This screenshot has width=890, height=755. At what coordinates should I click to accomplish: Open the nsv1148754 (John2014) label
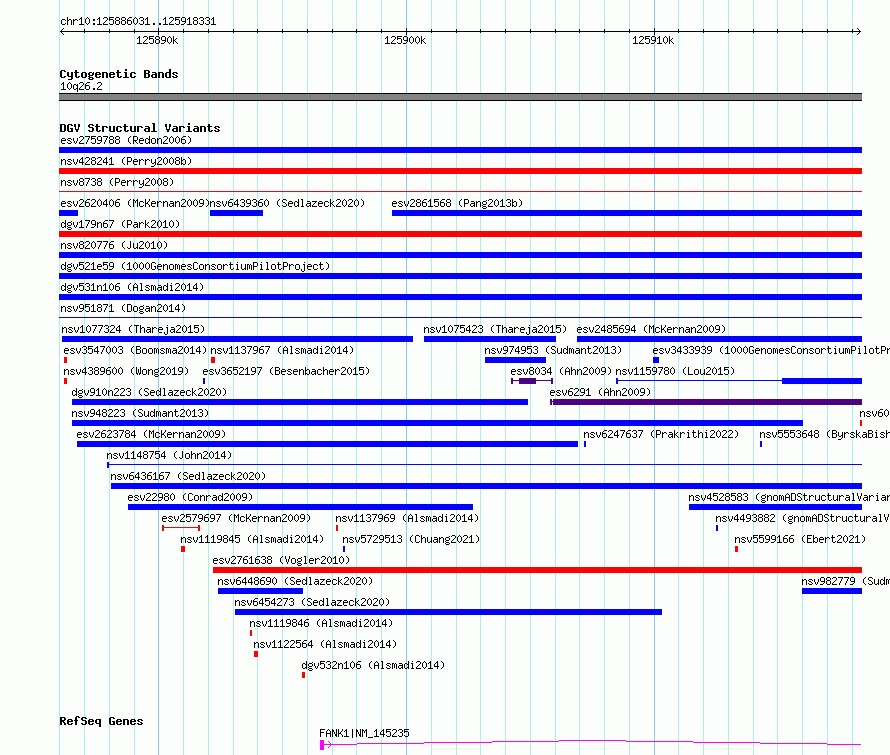169,455
